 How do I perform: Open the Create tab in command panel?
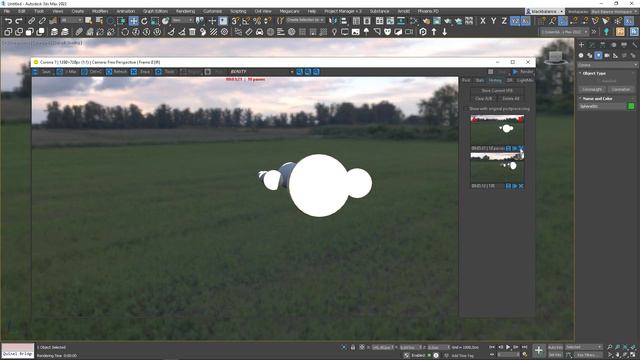tap(581, 44)
